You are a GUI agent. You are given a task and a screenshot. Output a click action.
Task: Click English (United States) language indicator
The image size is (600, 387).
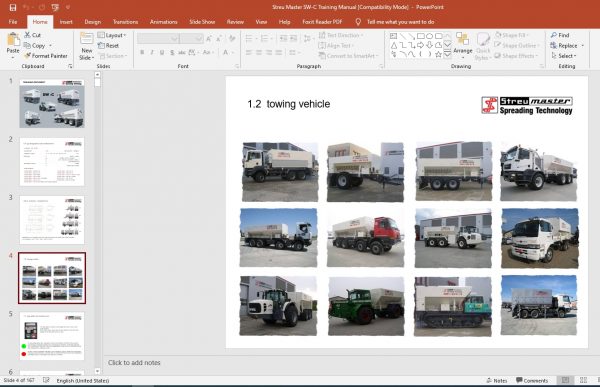[x=83, y=380]
